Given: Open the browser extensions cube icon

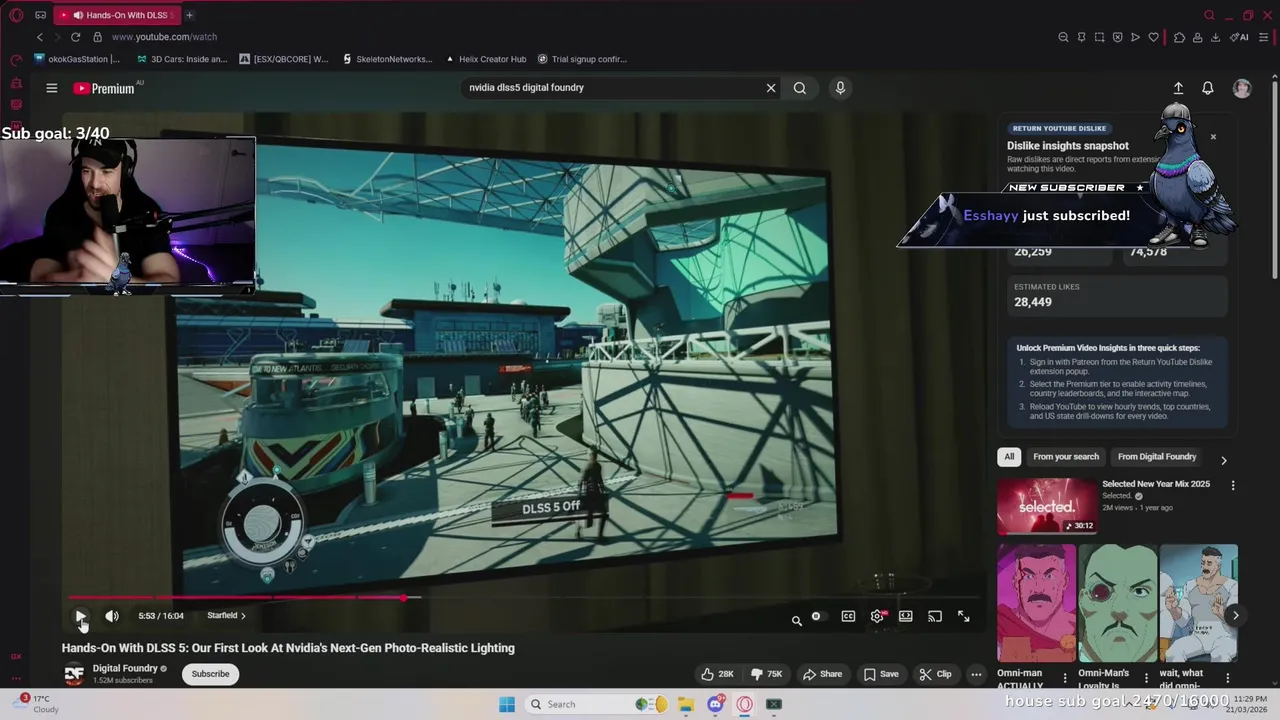Looking at the screenshot, I should 1179,37.
